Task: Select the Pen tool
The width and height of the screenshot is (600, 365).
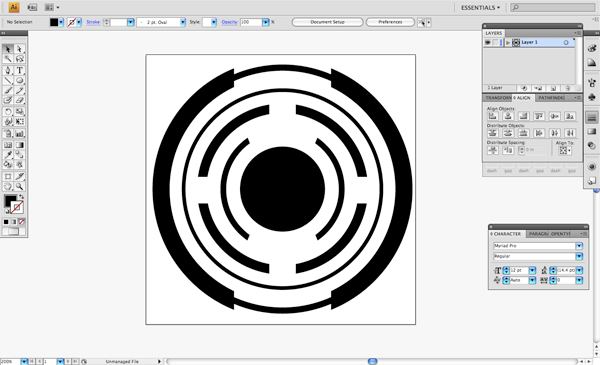Action: pyautogui.click(x=8, y=70)
